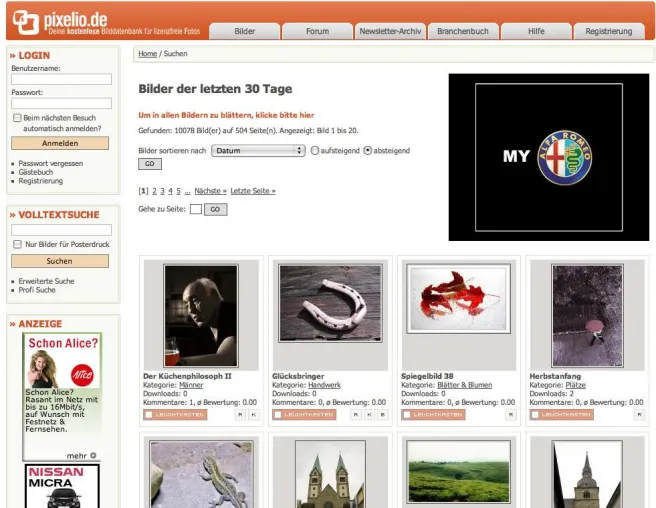The height and width of the screenshot is (508, 656).
Task: Open the Registrierung tab in top navigation
Action: click(609, 31)
